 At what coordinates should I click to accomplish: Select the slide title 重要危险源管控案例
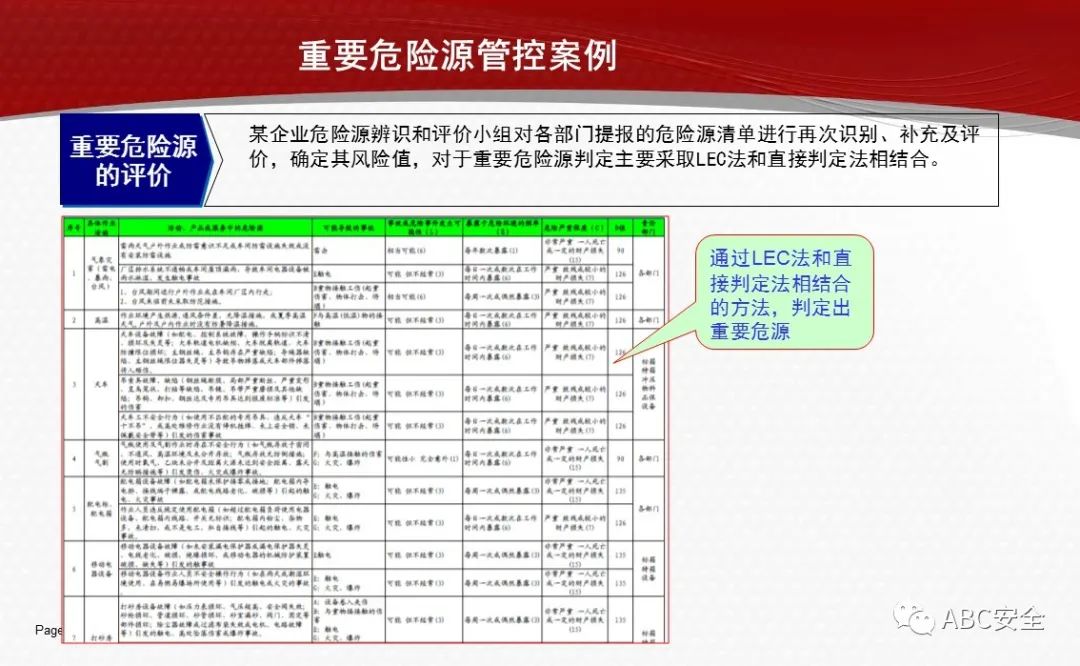(457, 56)
